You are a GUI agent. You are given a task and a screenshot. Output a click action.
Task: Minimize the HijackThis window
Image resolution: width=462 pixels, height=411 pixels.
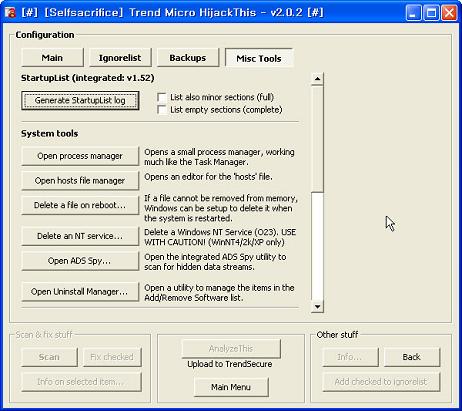(x=413, y=13)
